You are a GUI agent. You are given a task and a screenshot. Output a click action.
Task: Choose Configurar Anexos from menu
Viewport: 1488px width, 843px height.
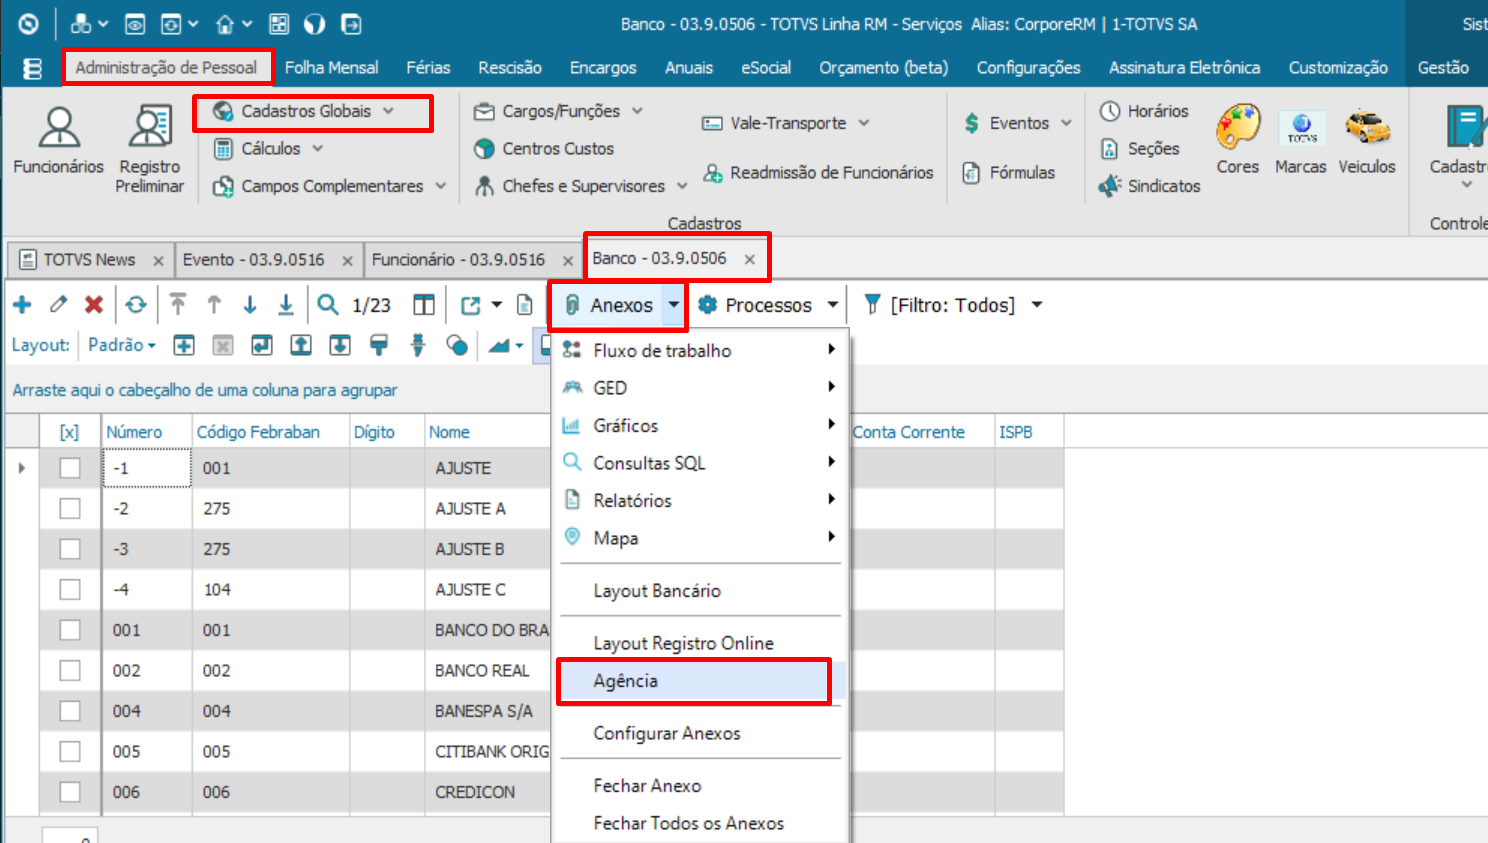[700, 733]
